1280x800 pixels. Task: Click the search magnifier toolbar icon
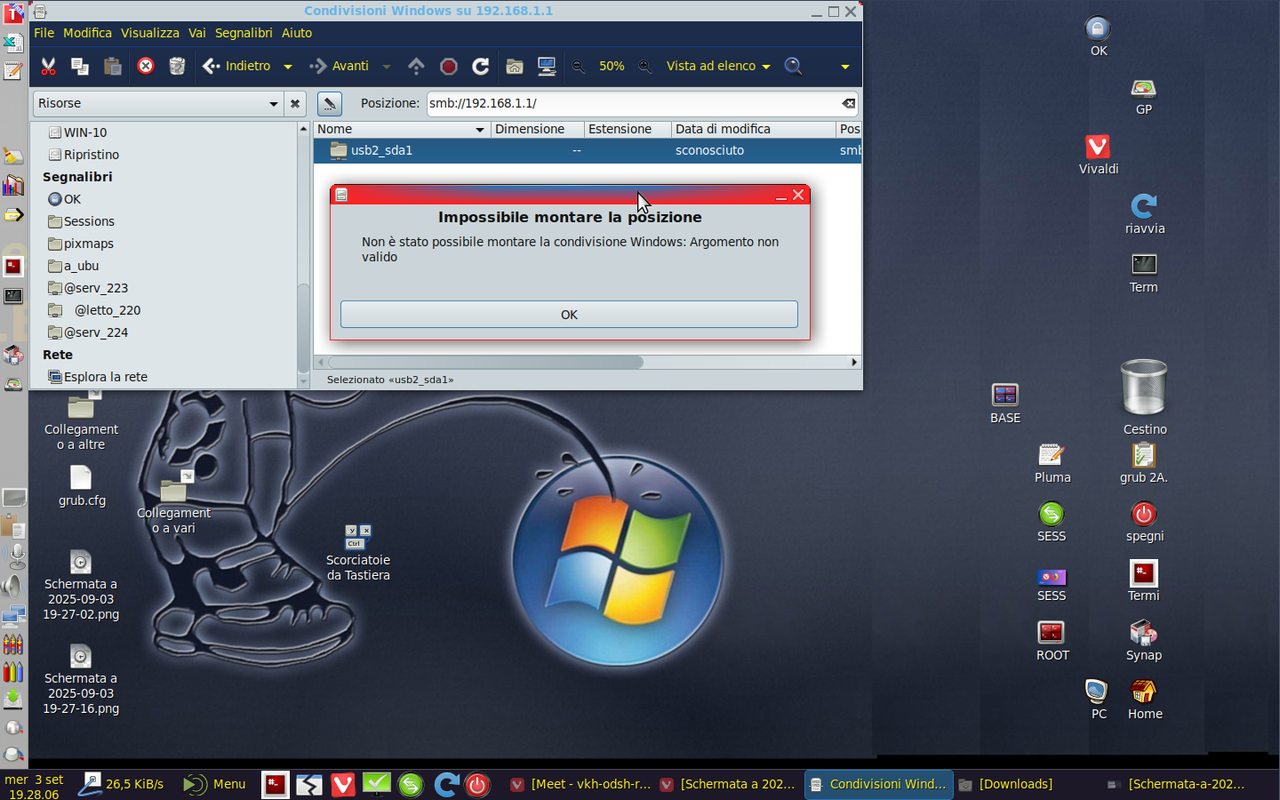(x=793, y=66)
